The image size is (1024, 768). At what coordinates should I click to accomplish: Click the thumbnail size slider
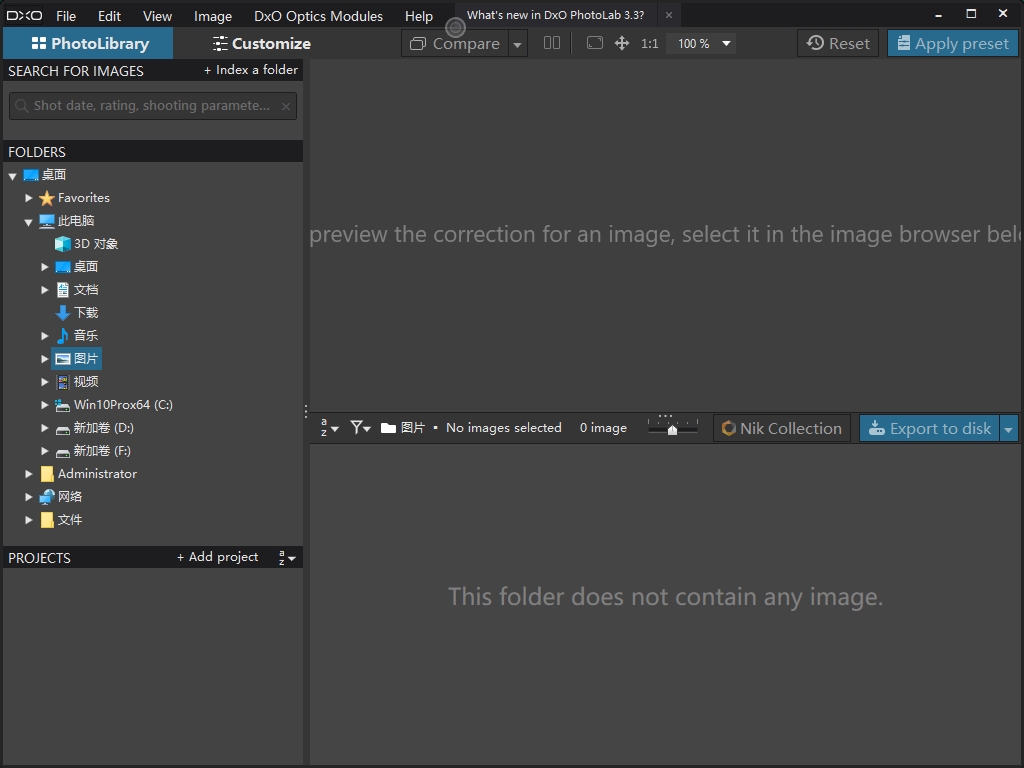tap(672, 428)
